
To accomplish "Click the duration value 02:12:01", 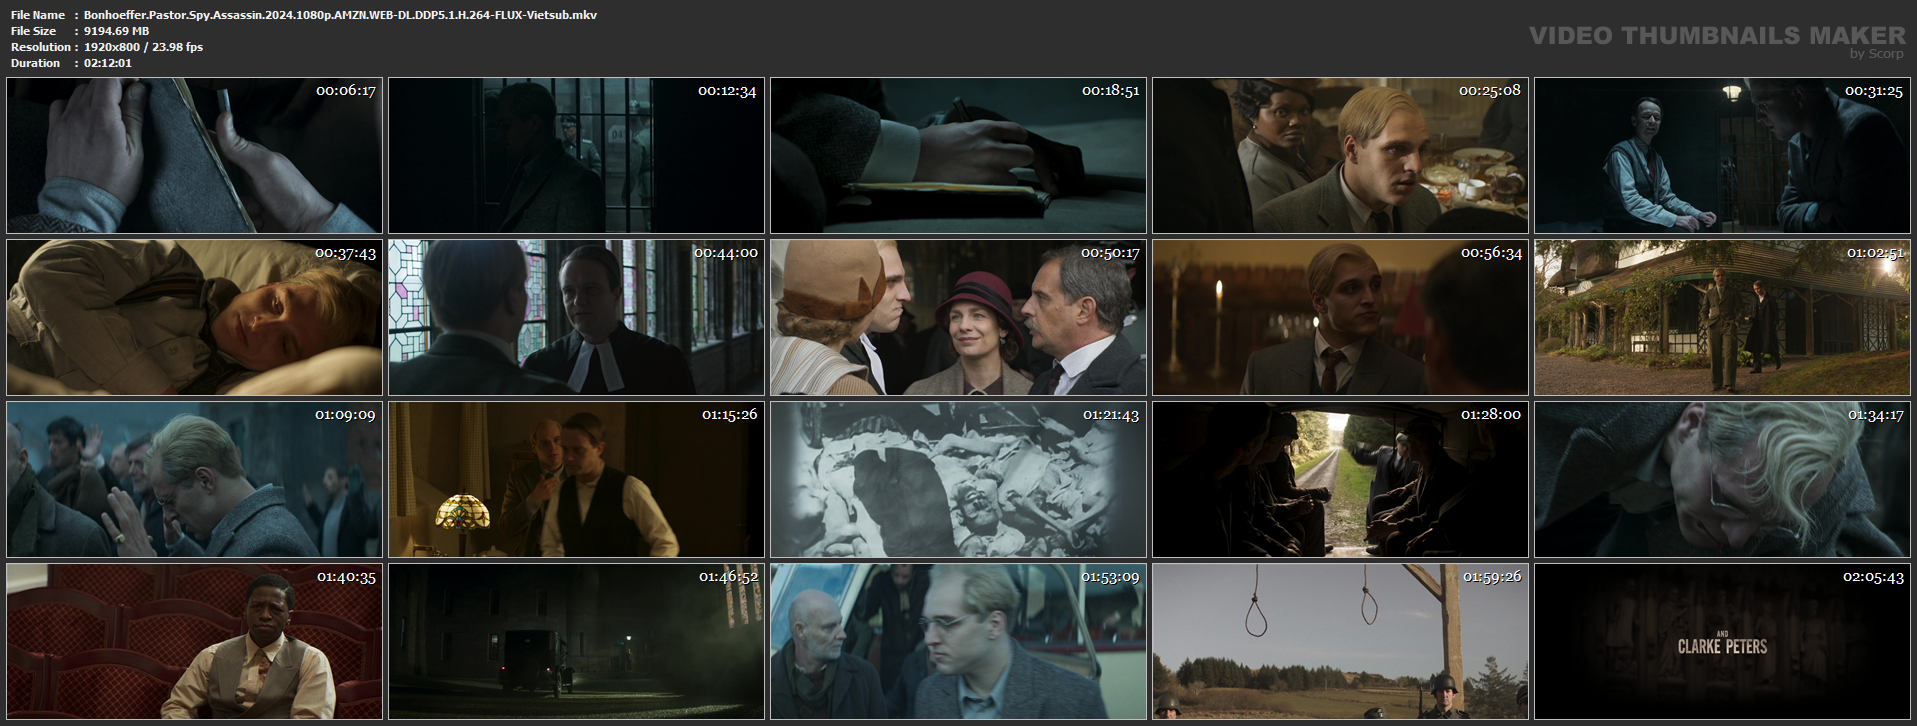I will (108, 63).
